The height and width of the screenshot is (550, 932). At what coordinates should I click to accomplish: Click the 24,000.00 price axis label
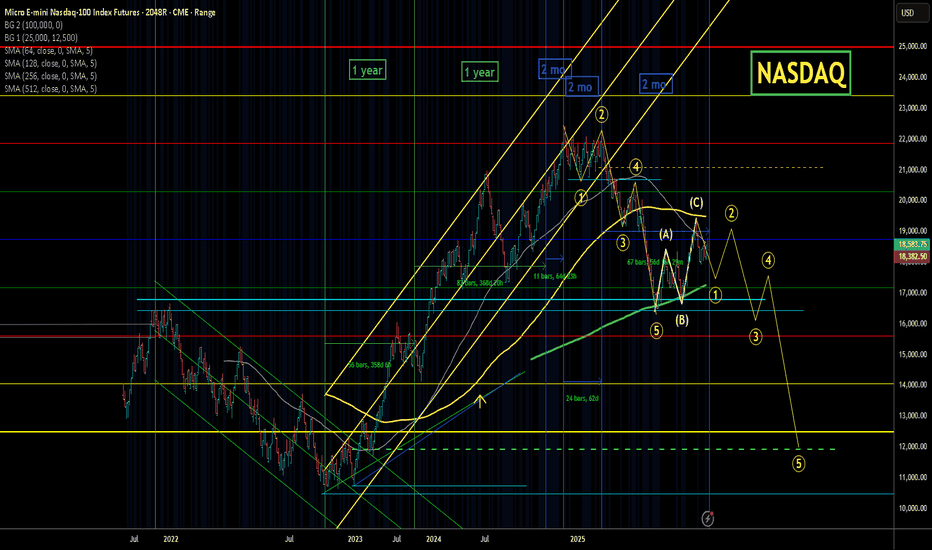pyautogui.click(x=913, y=77)
